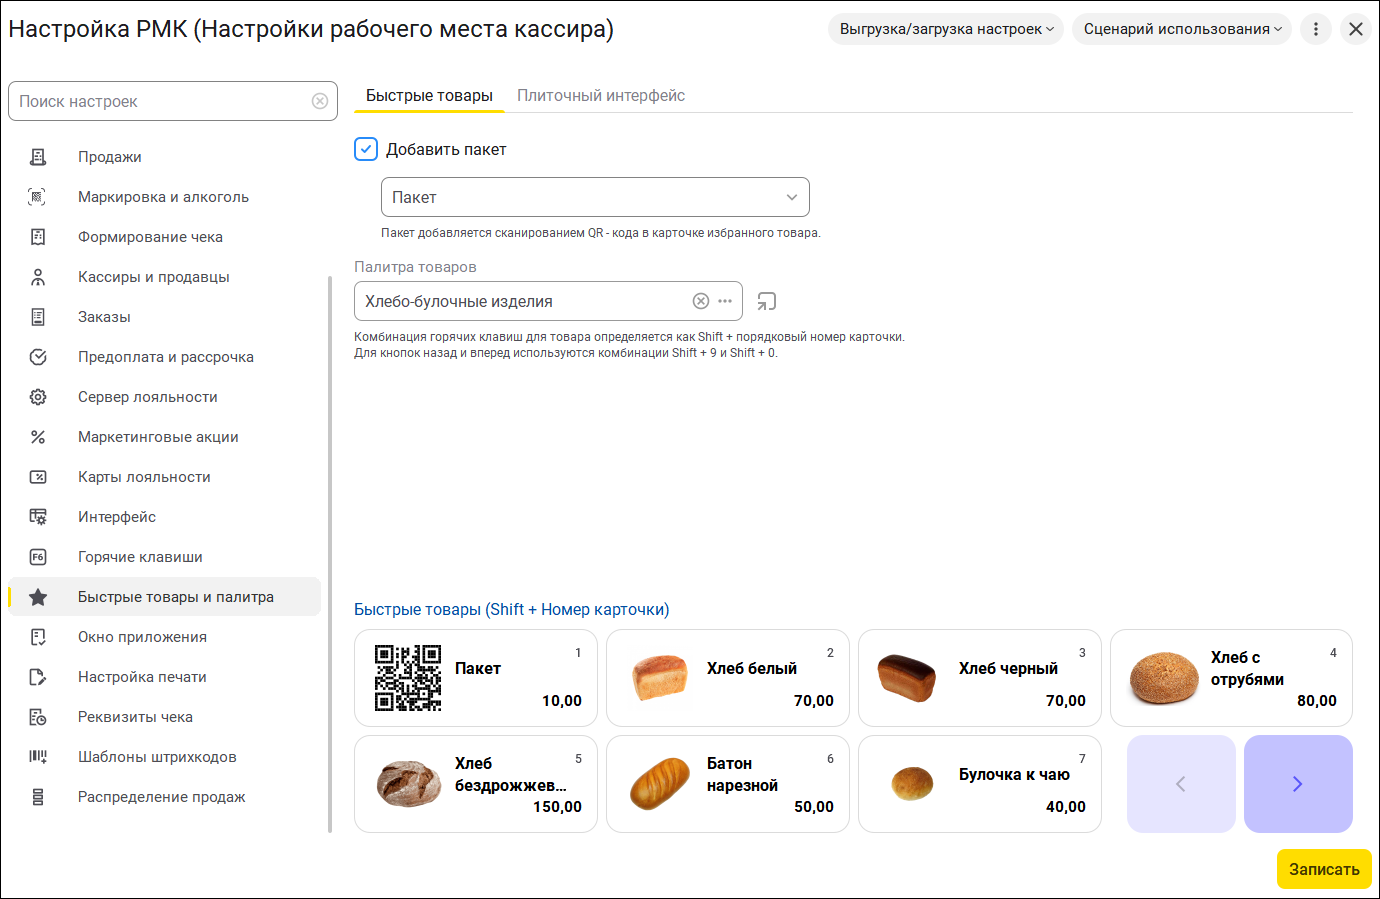Open the palette icon next to the field
Image resolution: width=1380 pixels, height=899 pixels.
tap(767, 301)
